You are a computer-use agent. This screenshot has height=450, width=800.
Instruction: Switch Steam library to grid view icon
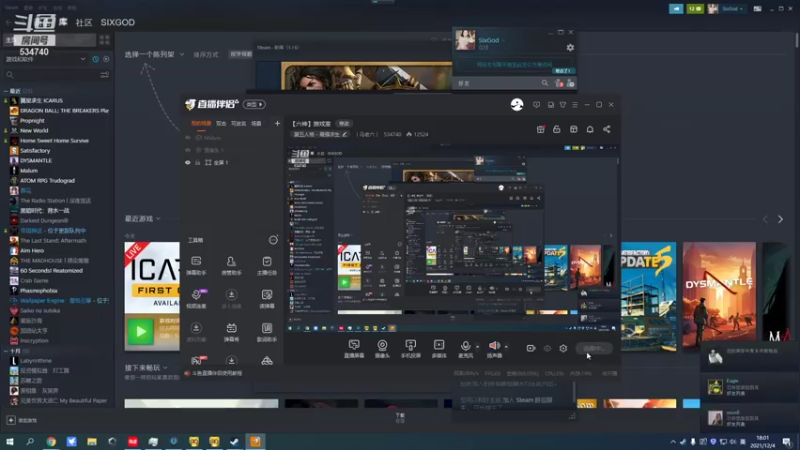click(105, 40)
